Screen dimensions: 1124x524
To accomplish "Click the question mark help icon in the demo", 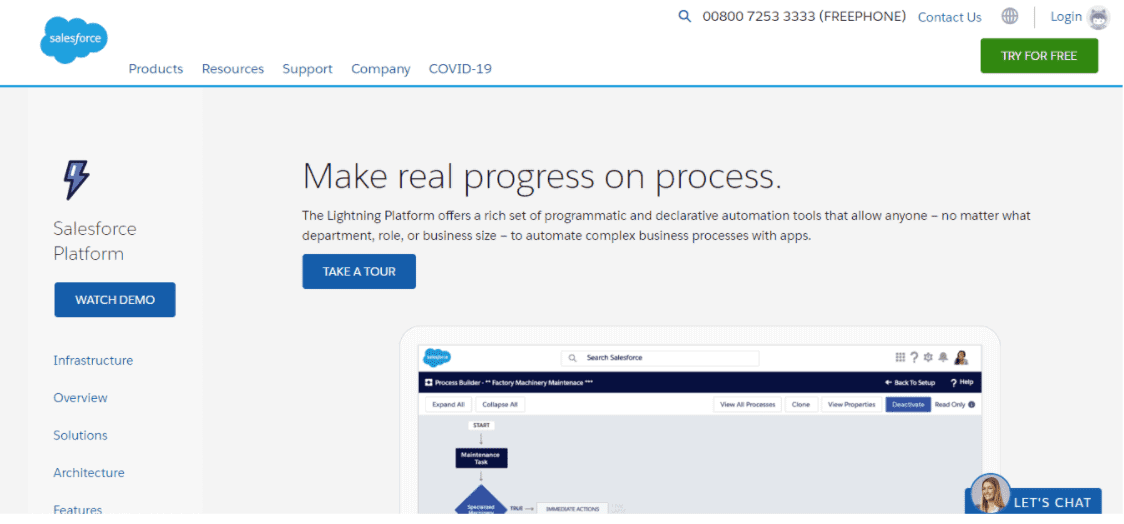I will (x=915, y=357).
